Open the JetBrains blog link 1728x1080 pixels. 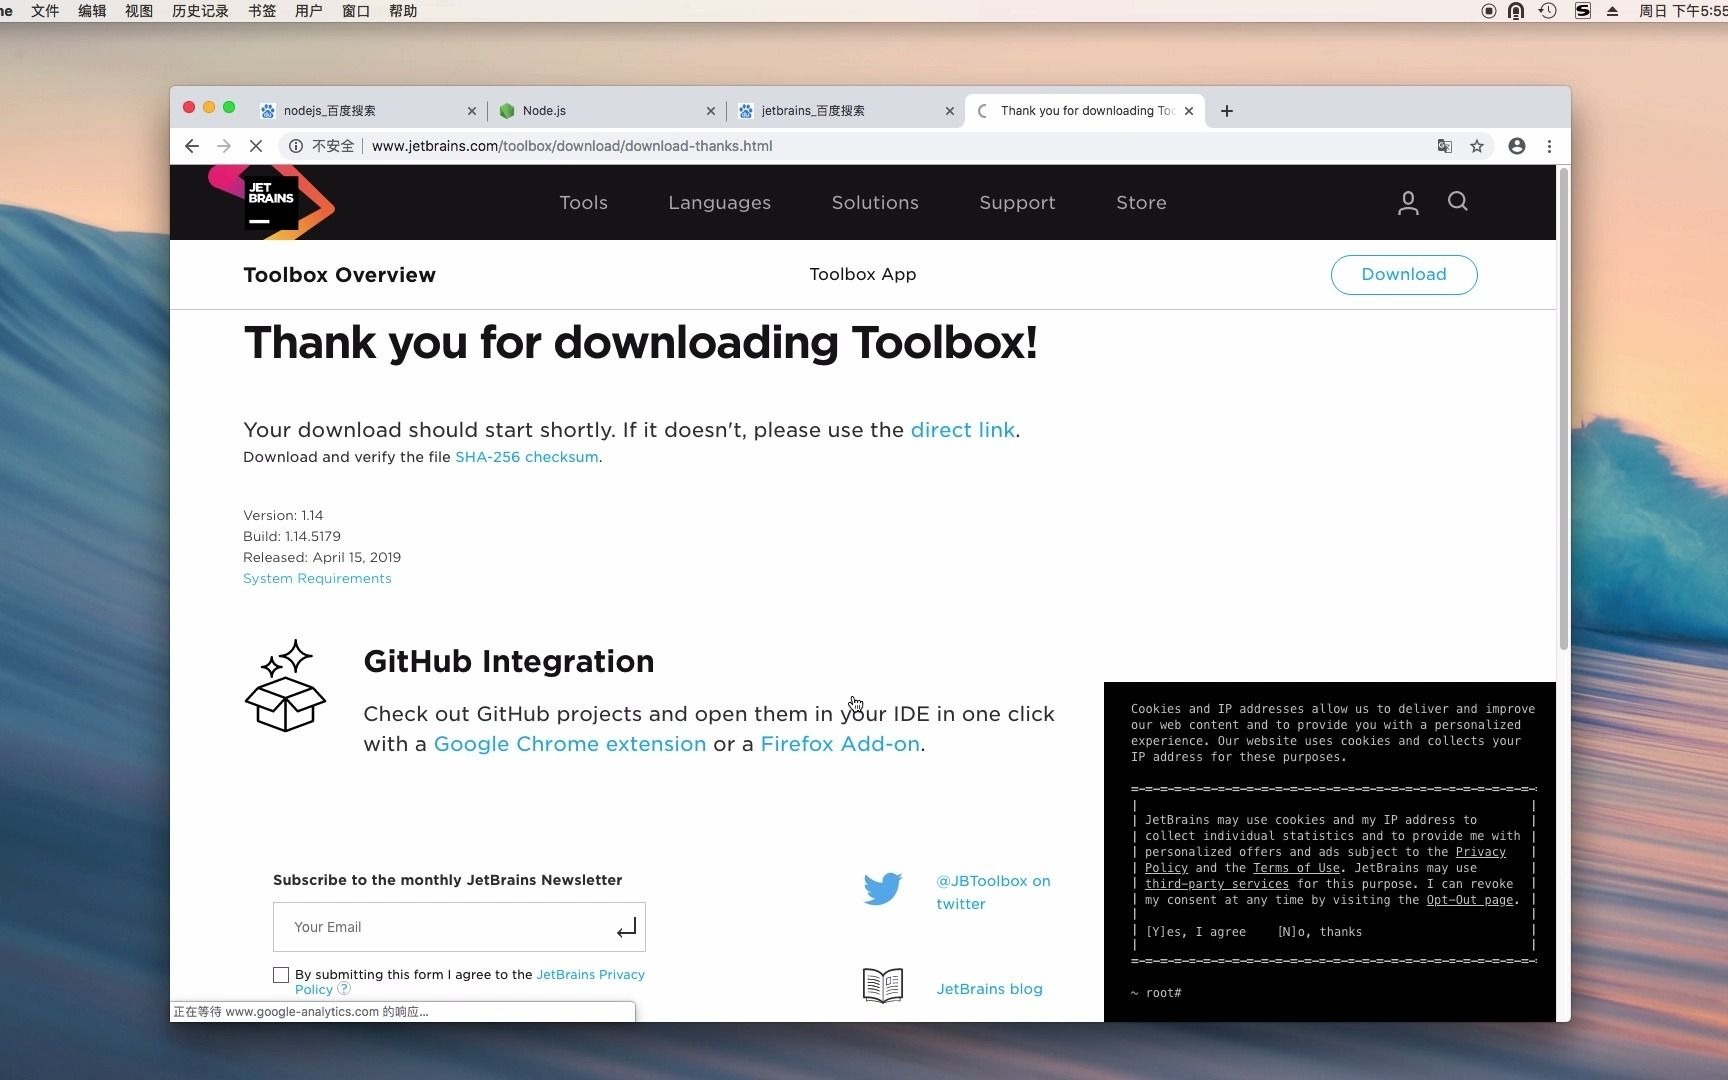(989, 989)
